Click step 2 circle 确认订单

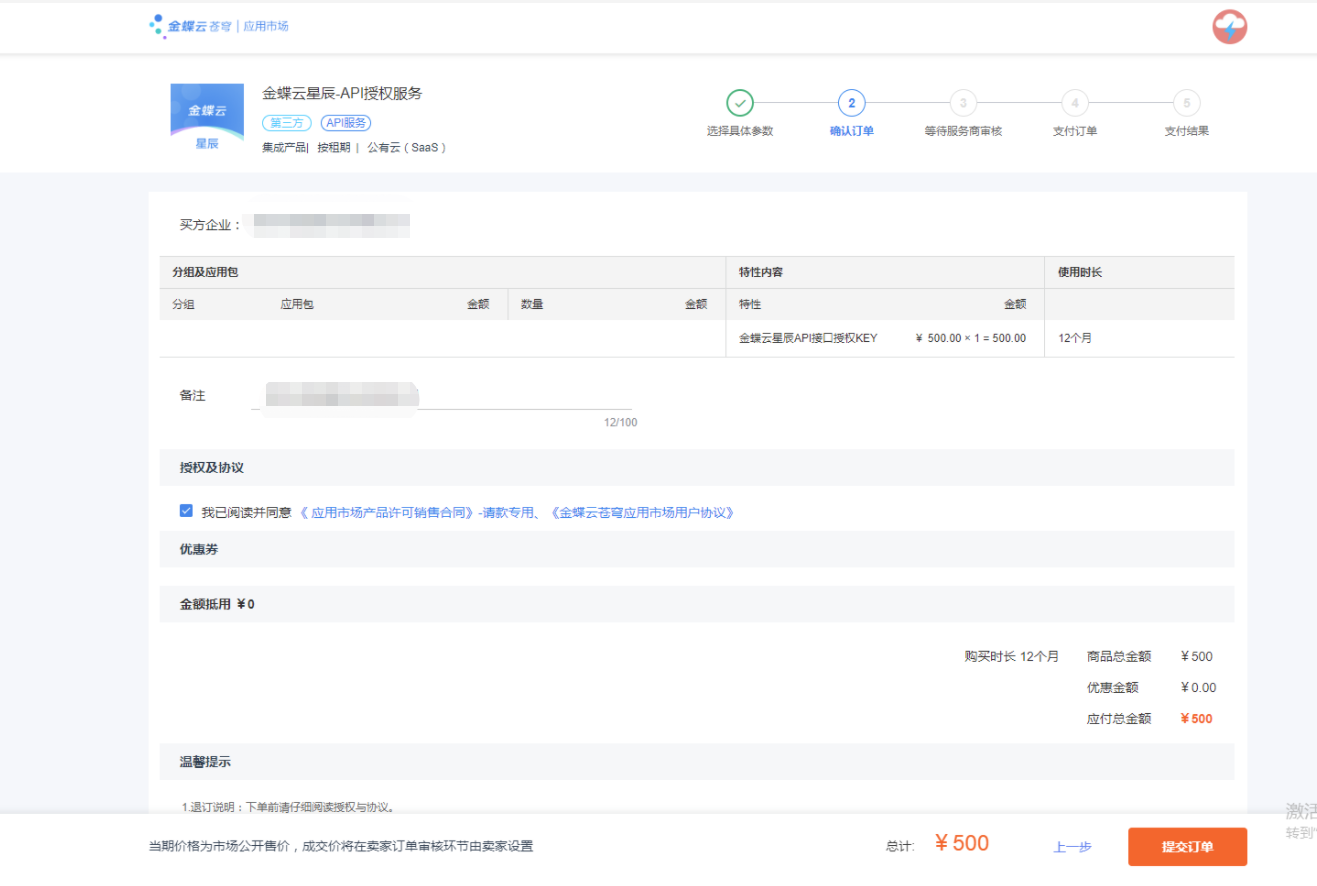[x=851, y=102]
